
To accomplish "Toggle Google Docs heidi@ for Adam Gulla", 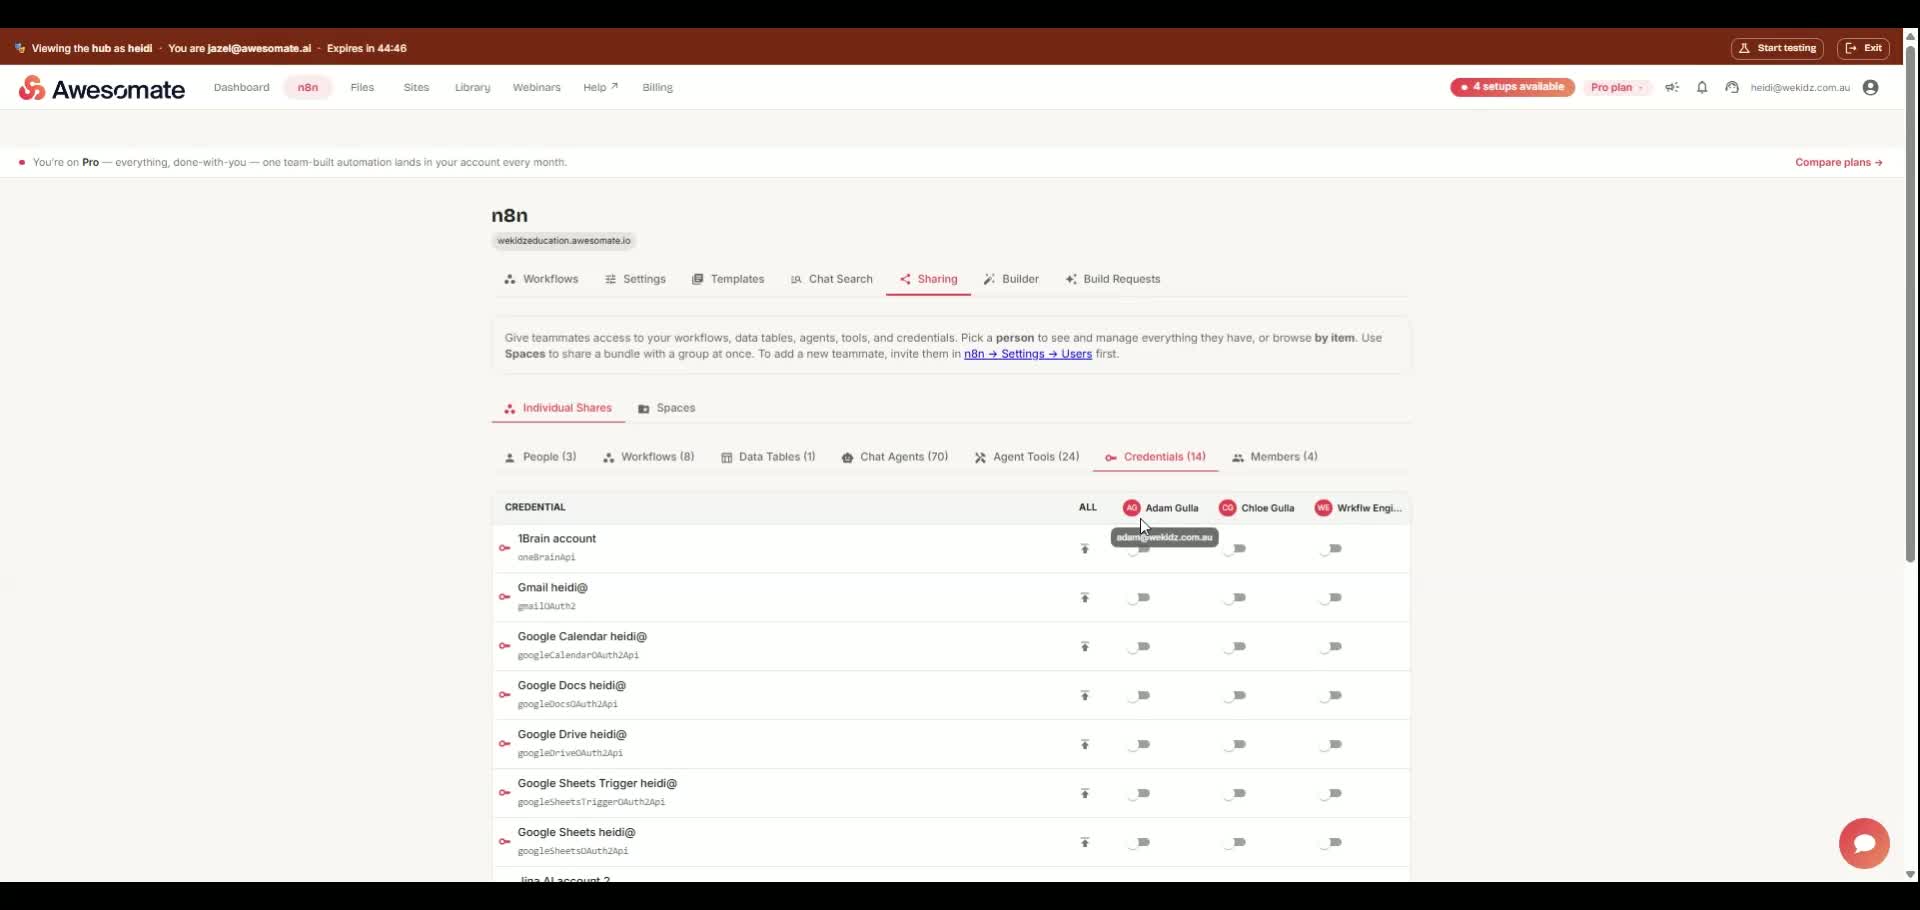I will (x=1140, y=696).
